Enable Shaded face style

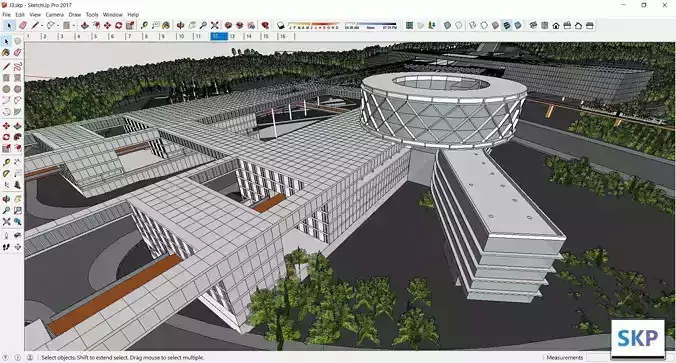point(495,26)
